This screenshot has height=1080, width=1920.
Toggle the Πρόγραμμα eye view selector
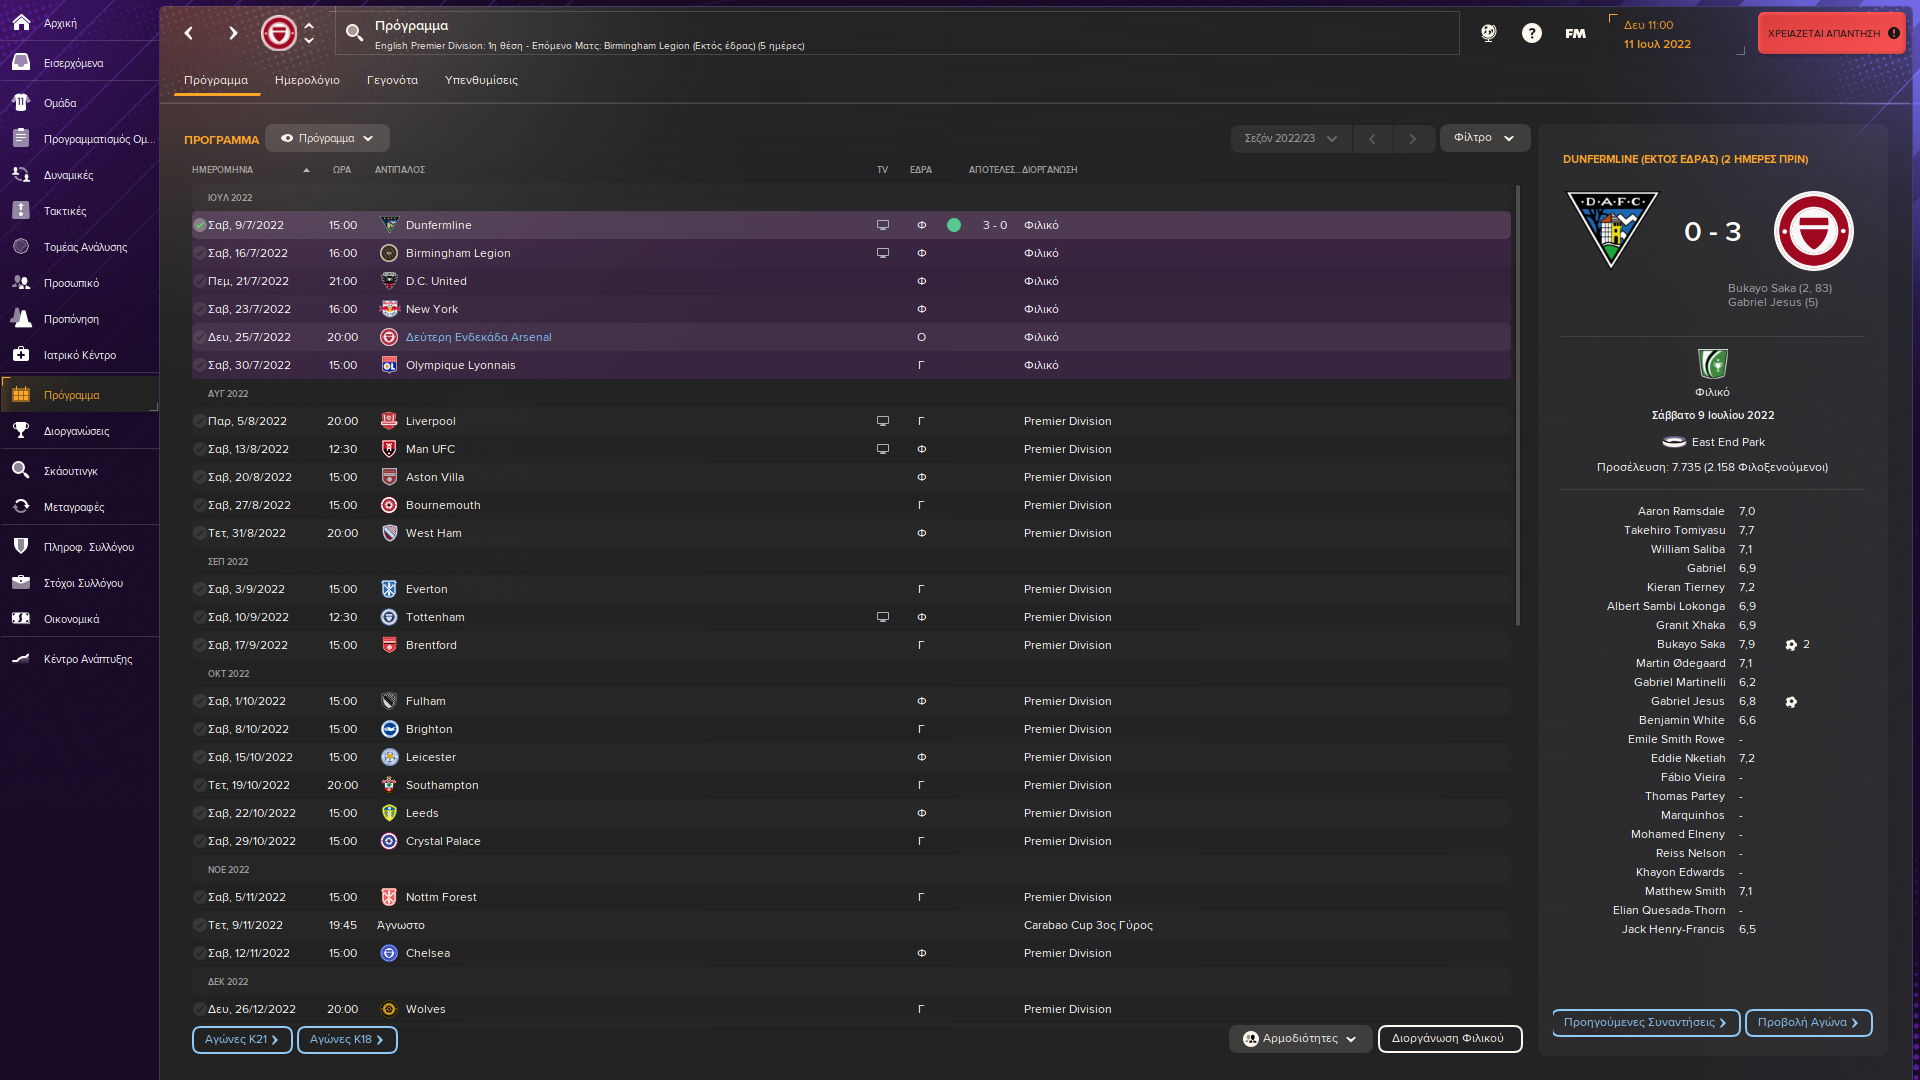pos(327,138)
